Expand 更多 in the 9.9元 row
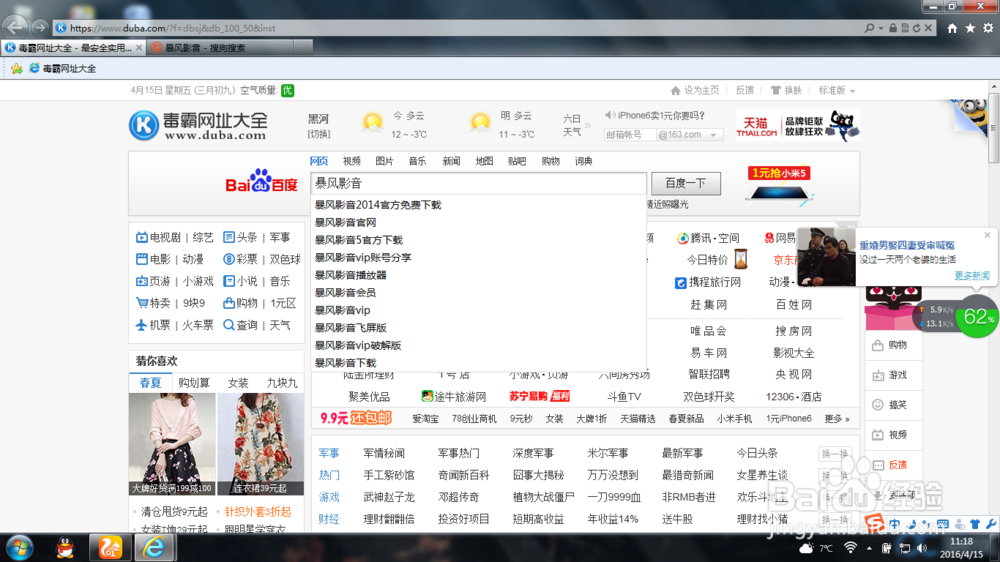Image resolution: width=1000 pixels, height=562 pixels. point(837,419)
